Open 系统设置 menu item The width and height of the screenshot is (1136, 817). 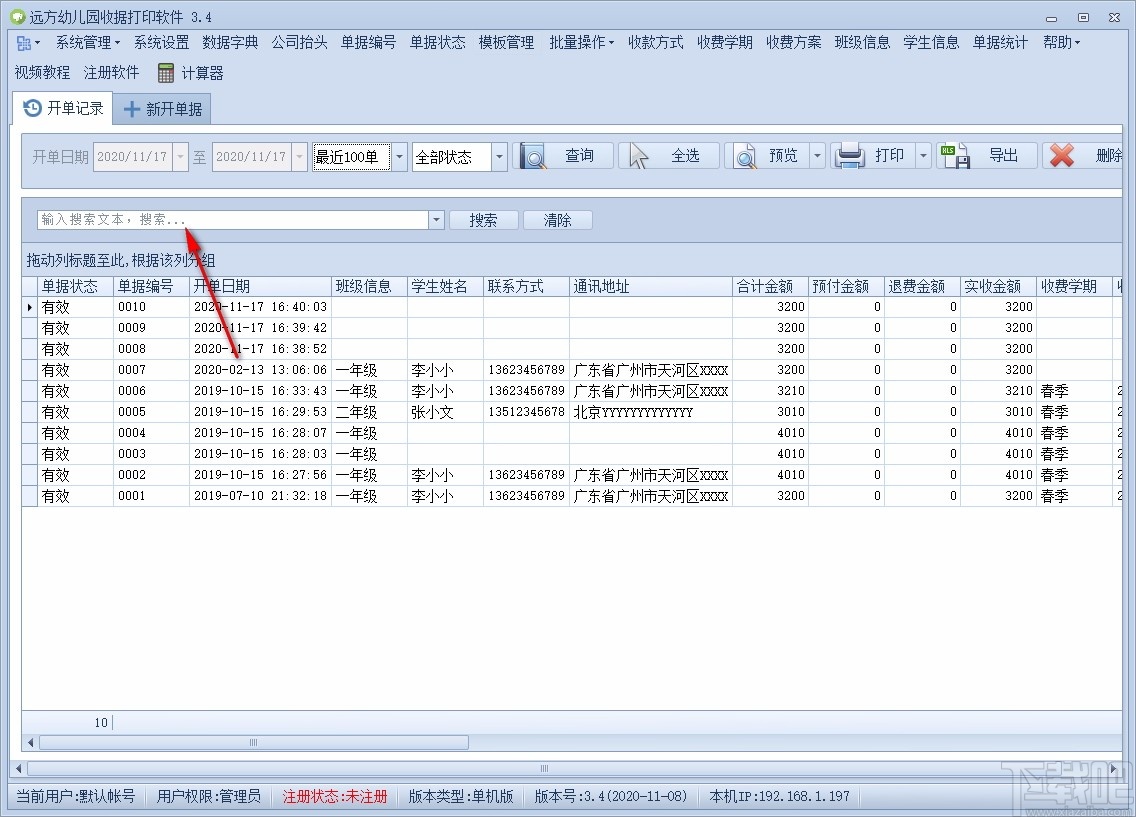click(161, 43)
